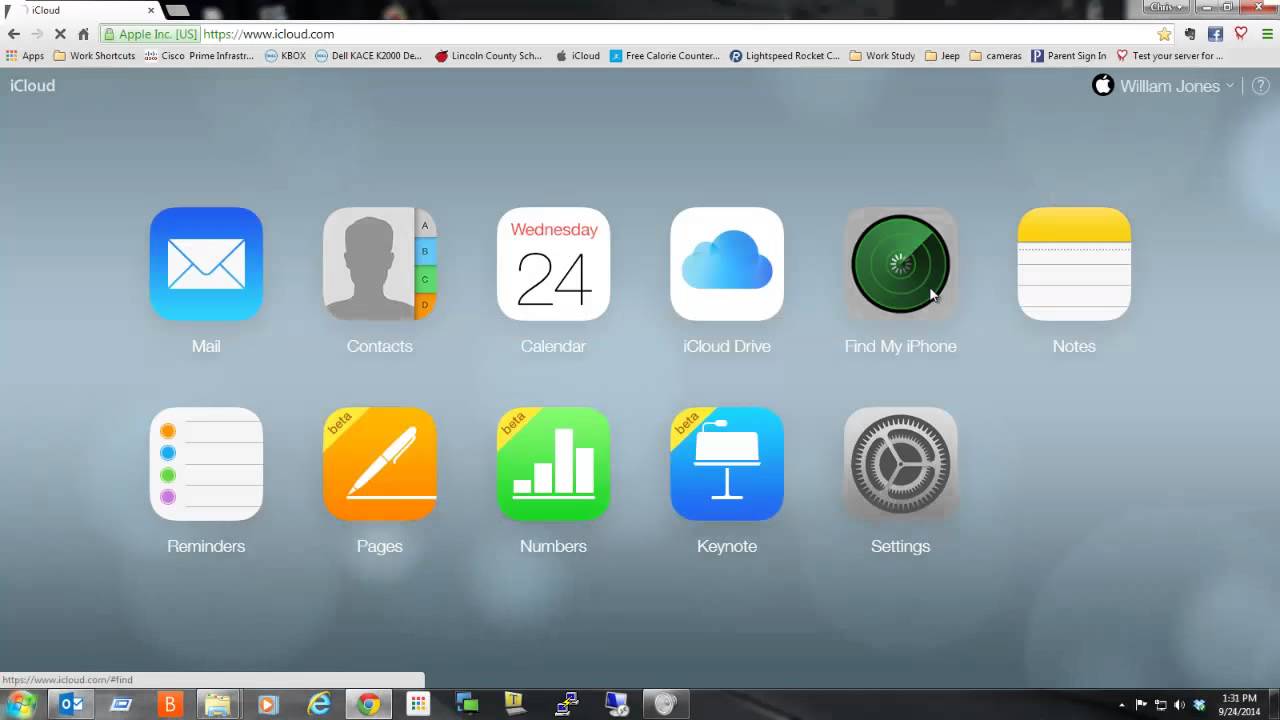Open the Contacts app

[380, 264]
